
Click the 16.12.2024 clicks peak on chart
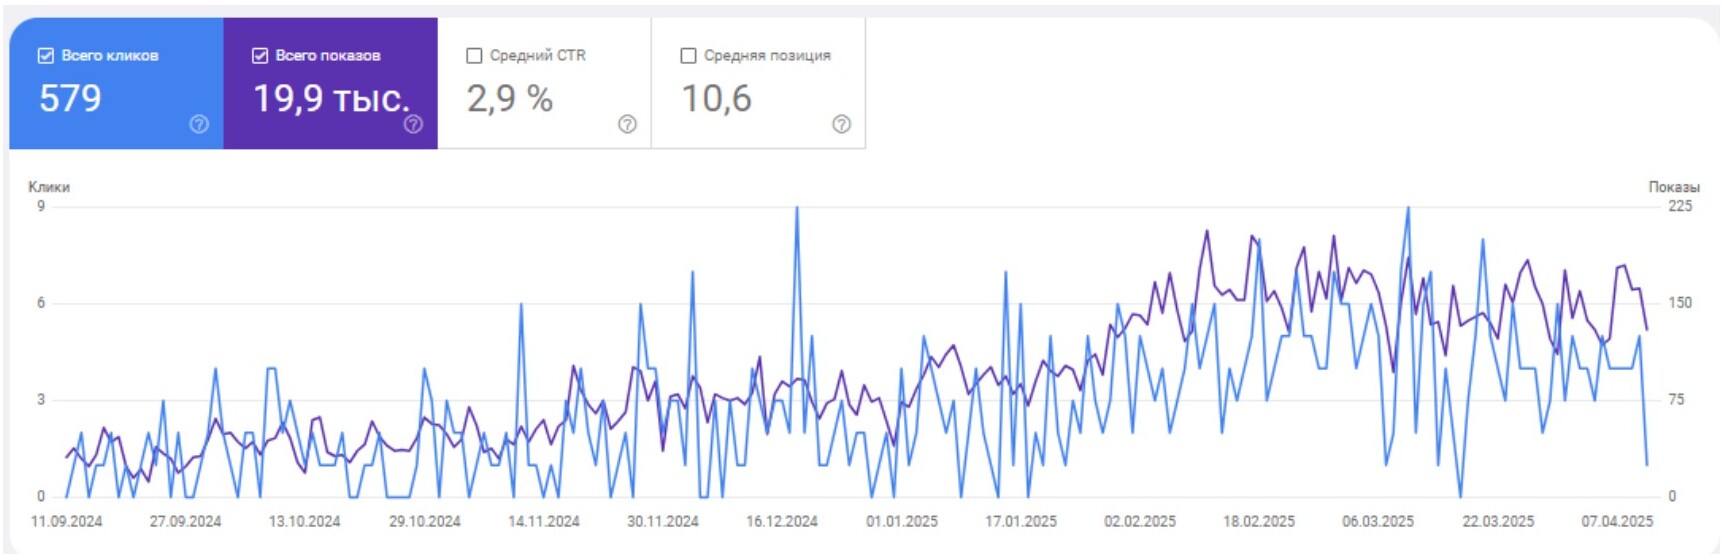click(797, 208)
